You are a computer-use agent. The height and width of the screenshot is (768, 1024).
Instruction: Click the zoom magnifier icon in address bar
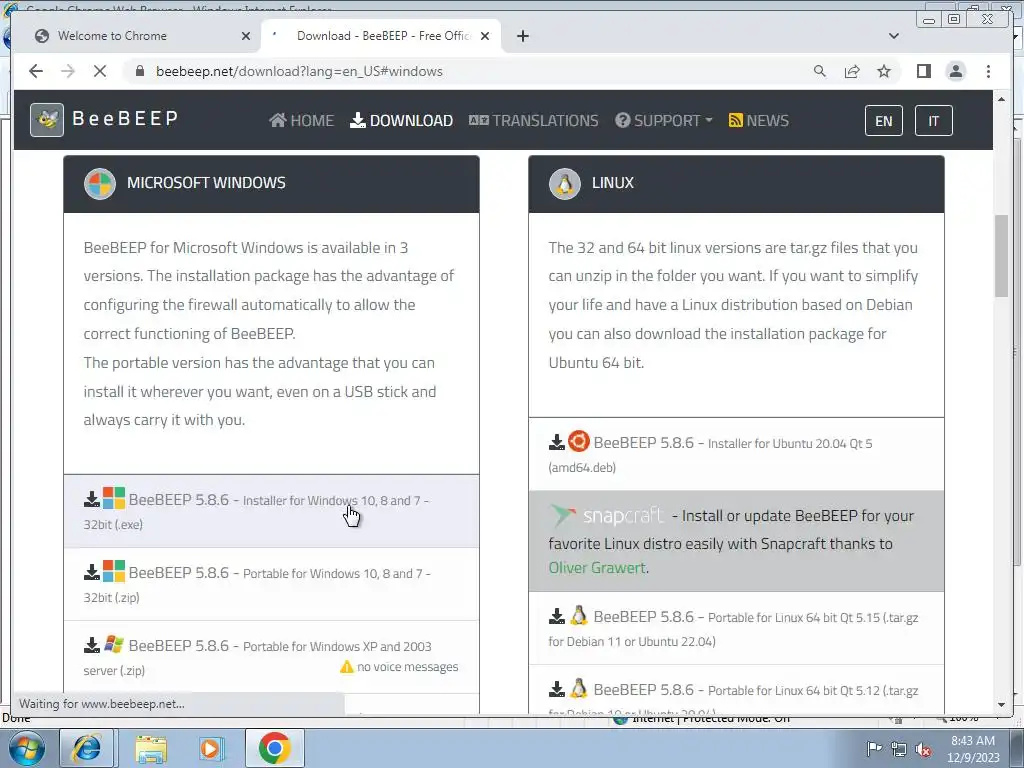tap(820, 71)
